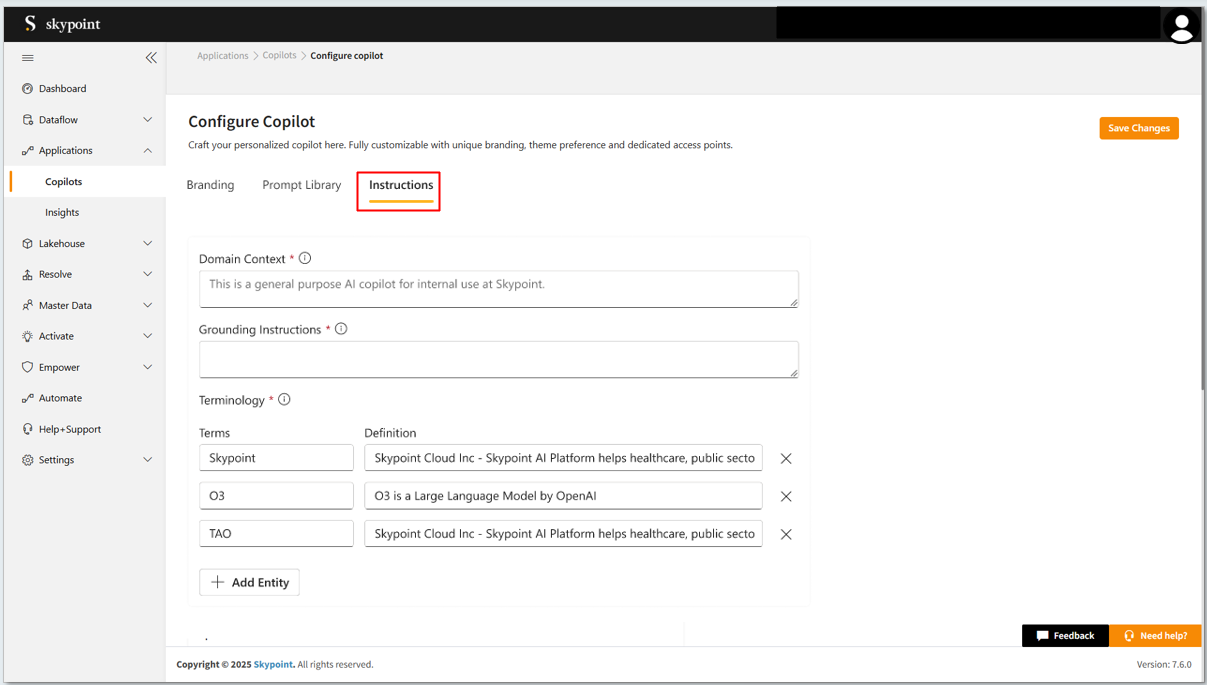This screenshot has width=1207, height=685.
Task: Remove the Skypoint term row
Action: pos(786,458)
